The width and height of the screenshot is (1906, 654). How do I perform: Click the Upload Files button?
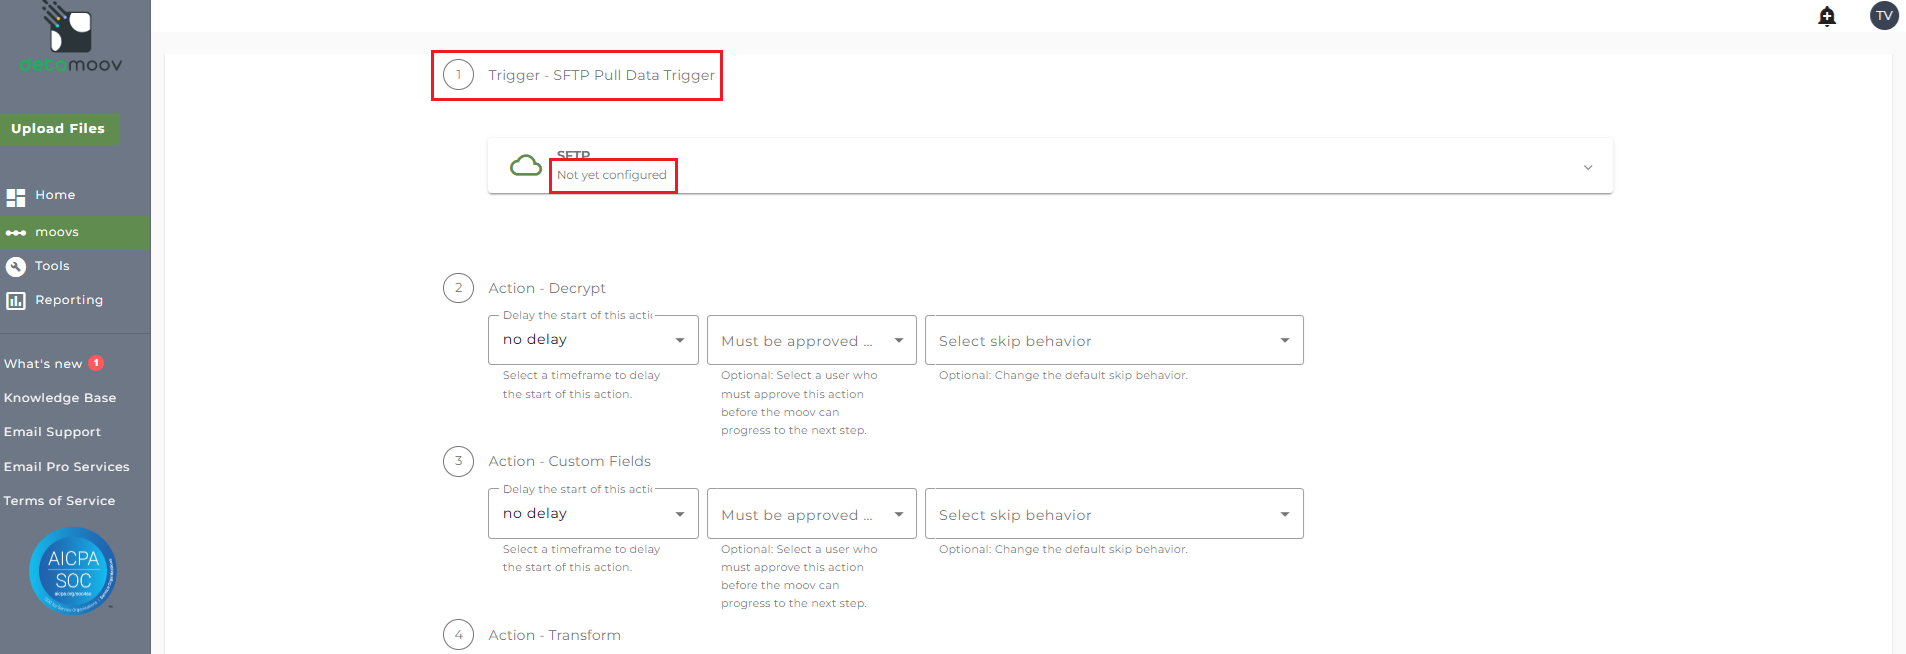coord(58,129)
